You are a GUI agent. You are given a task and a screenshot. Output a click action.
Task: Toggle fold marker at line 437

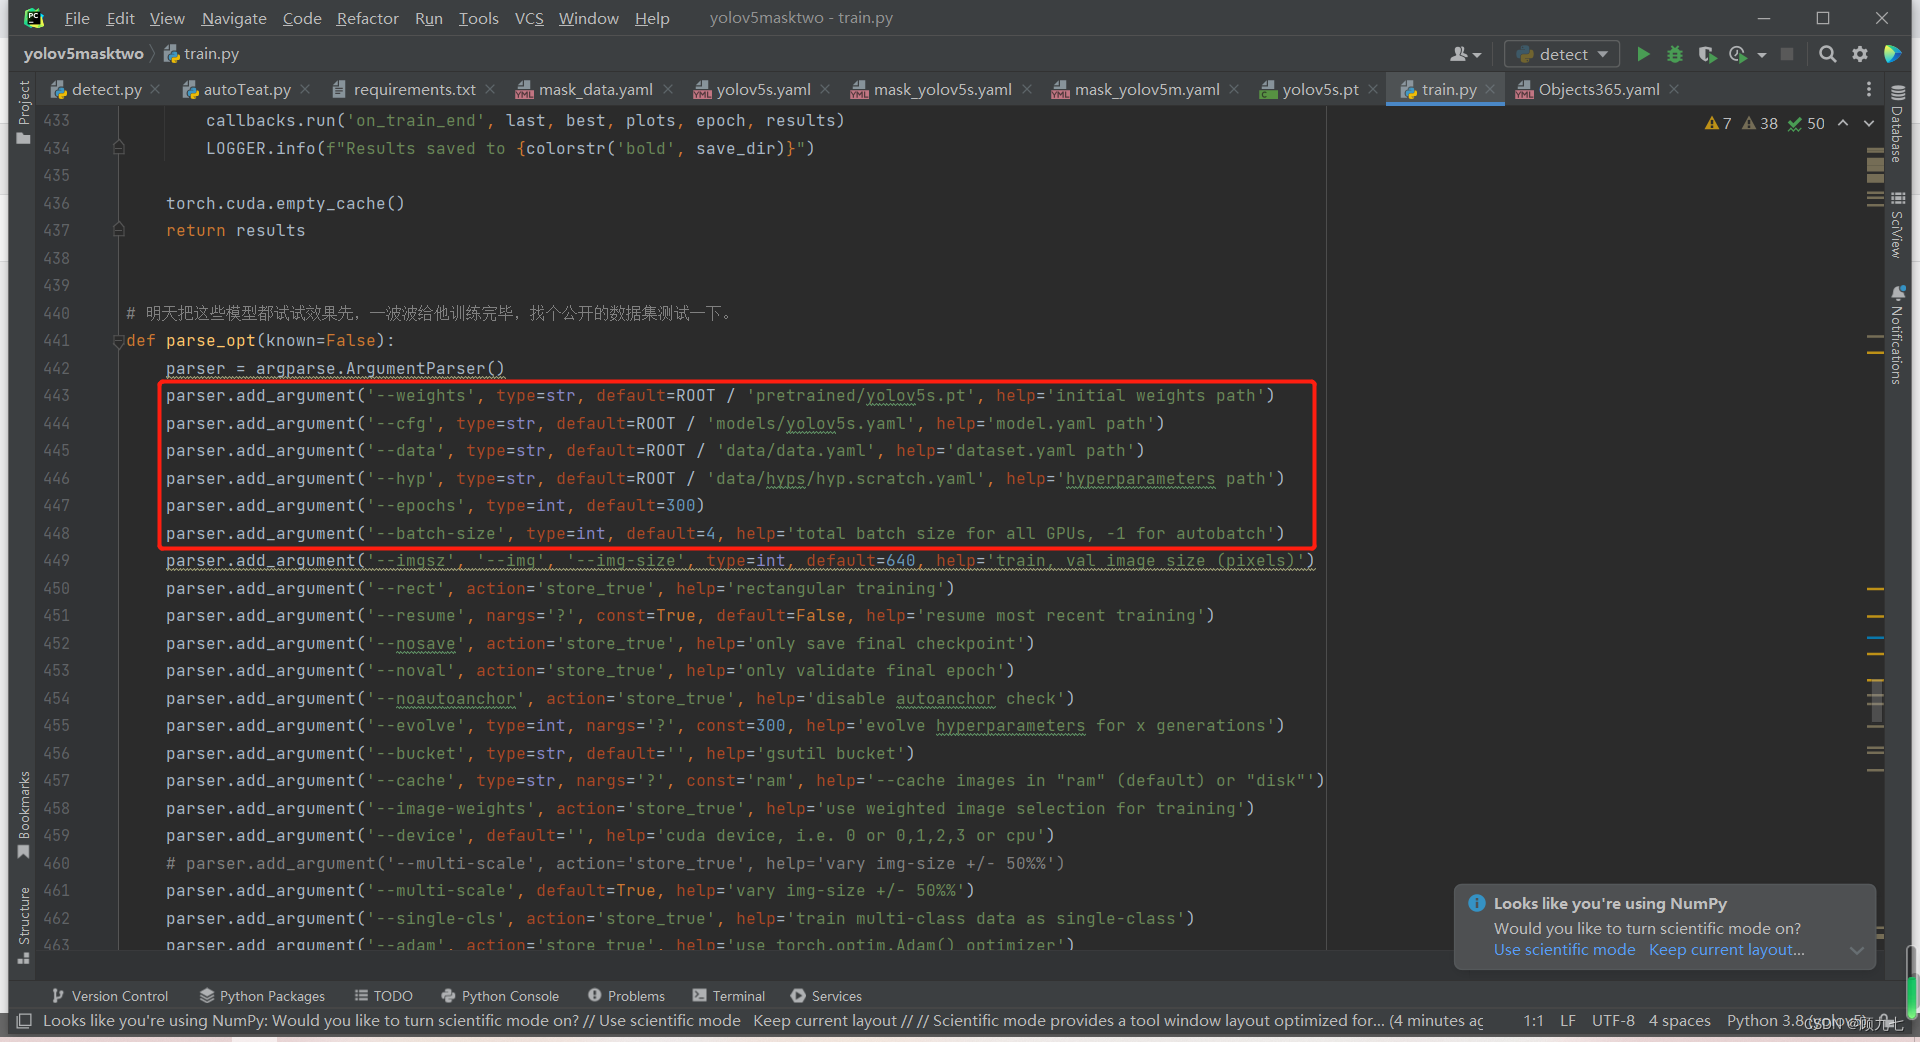point(118,230)
